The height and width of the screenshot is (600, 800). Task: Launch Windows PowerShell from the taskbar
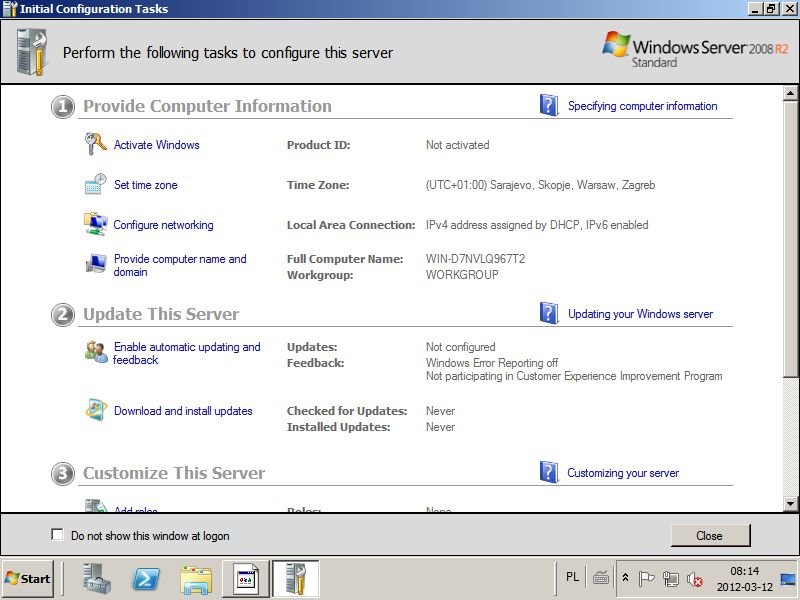pos(146,579)
